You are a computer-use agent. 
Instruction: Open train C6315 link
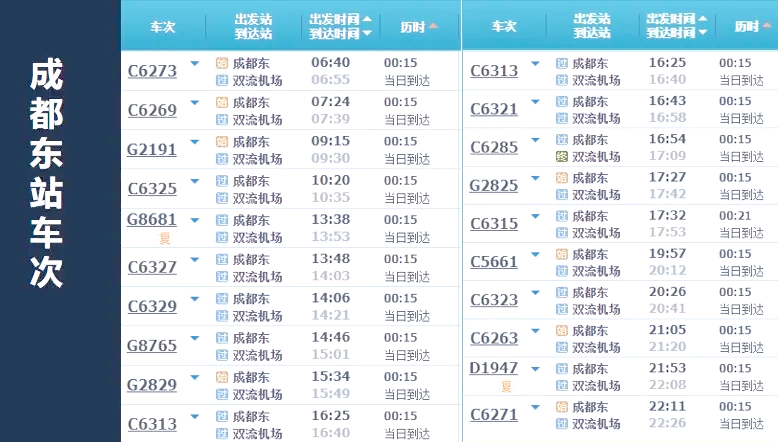(494, 224)
